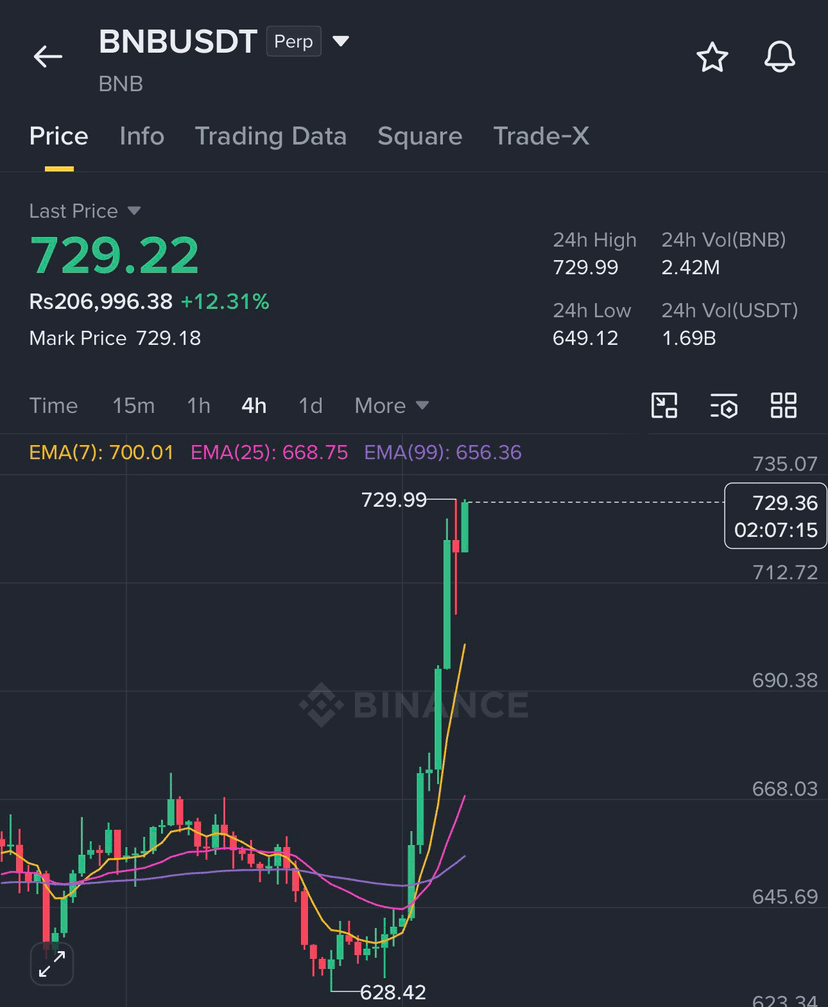Tap the 668.03 price axis label

point(785,789)
